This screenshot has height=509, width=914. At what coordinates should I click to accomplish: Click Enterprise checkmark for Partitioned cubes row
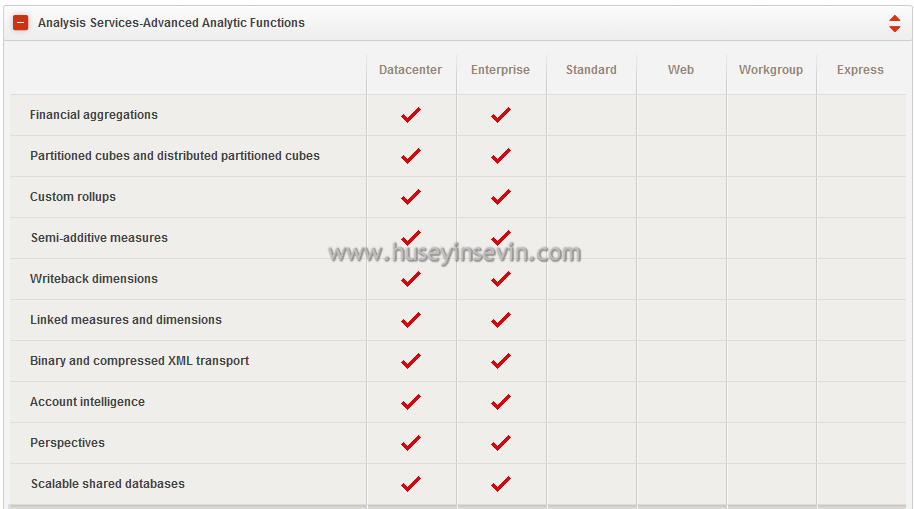pyautogui.click(x=501, y=156)
